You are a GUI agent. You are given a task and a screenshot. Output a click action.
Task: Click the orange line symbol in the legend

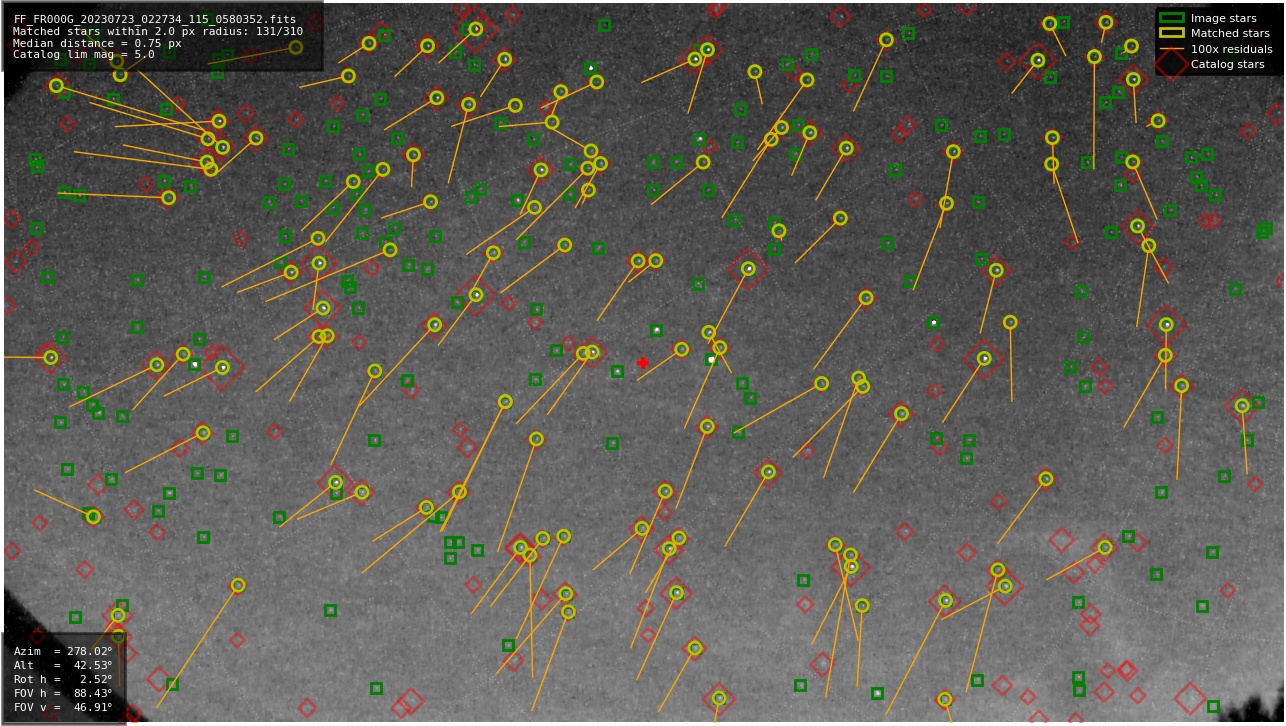(x=1171, y=49)
